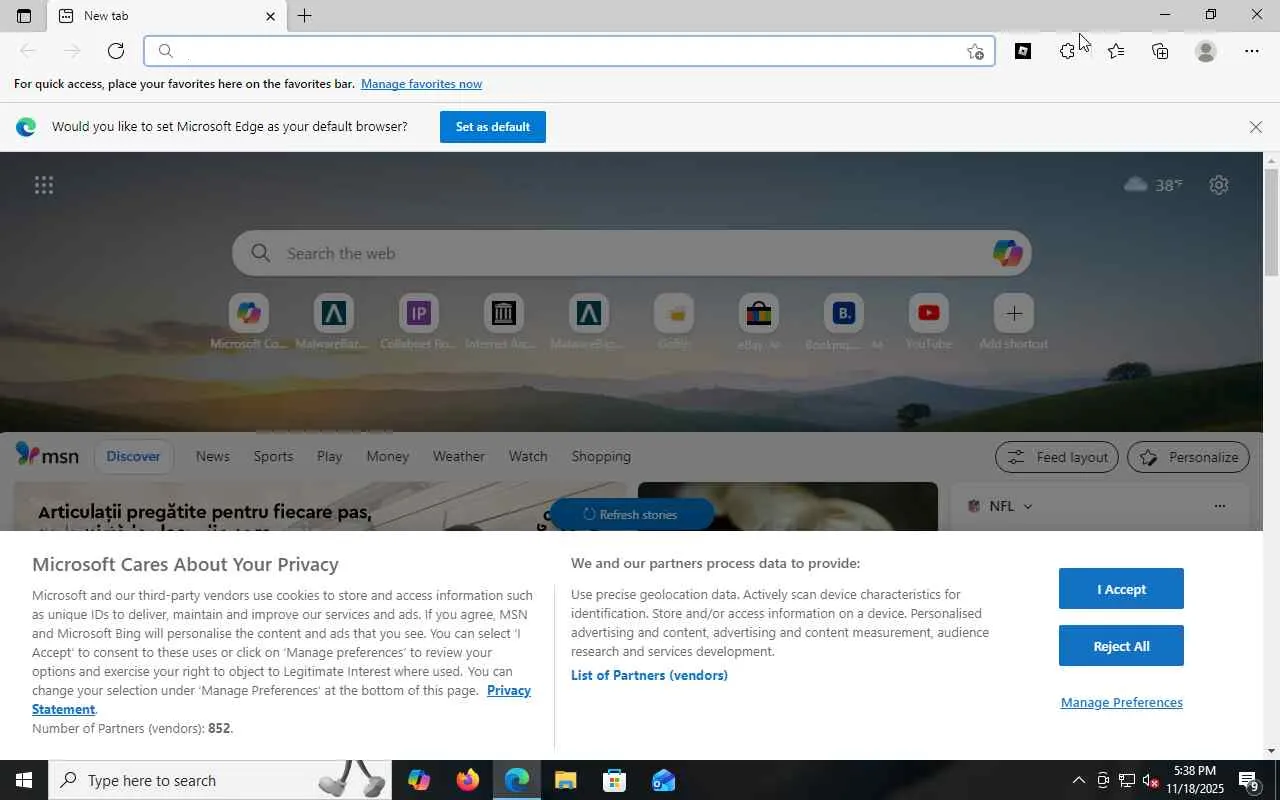This screenshot has width=1280, height=800.
Task: Open Outlook from the taskbar
Action: pos(663,780)
